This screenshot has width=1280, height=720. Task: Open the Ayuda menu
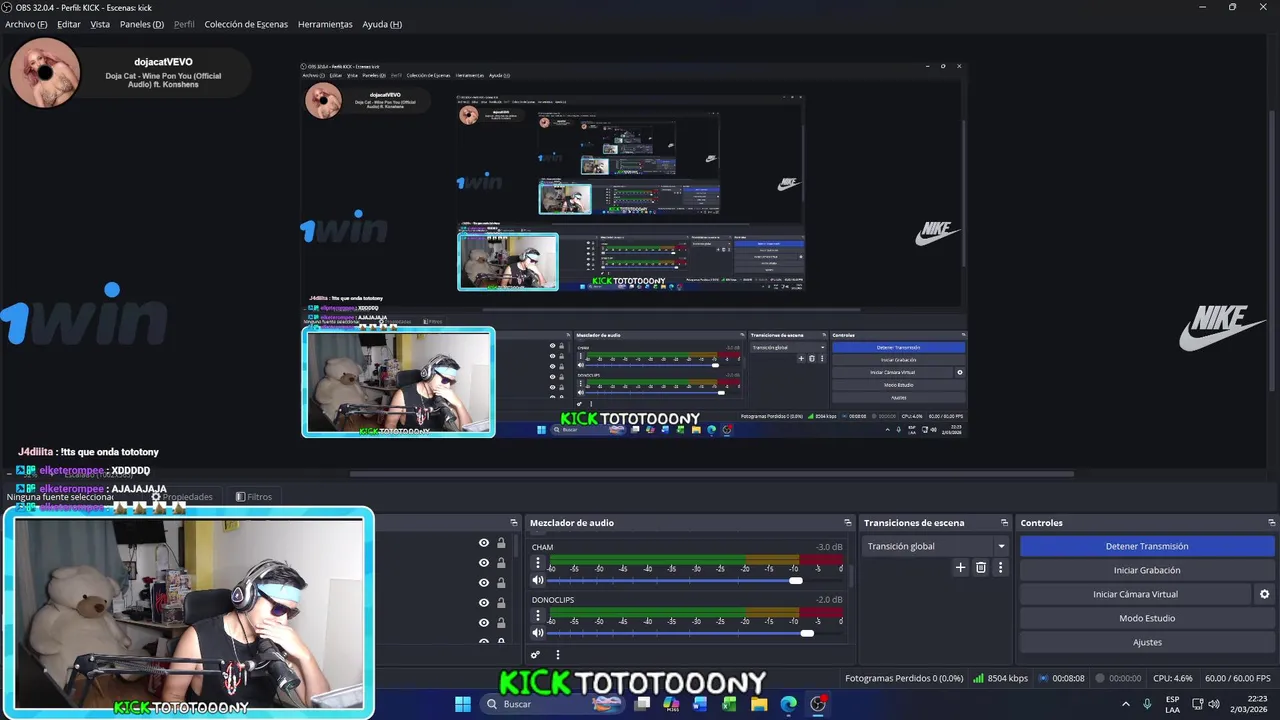pyautogui.click(x=382, y=24)
